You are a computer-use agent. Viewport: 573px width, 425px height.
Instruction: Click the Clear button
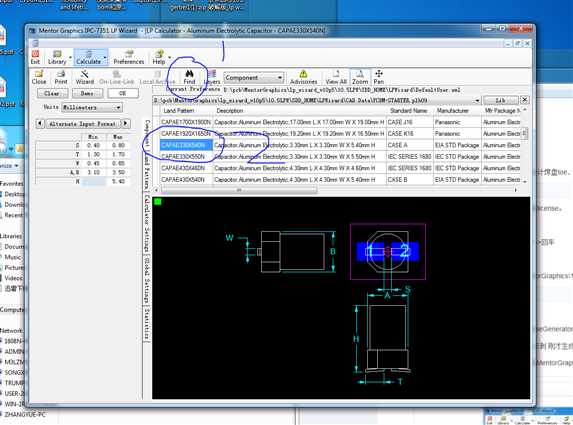[52, 94]
